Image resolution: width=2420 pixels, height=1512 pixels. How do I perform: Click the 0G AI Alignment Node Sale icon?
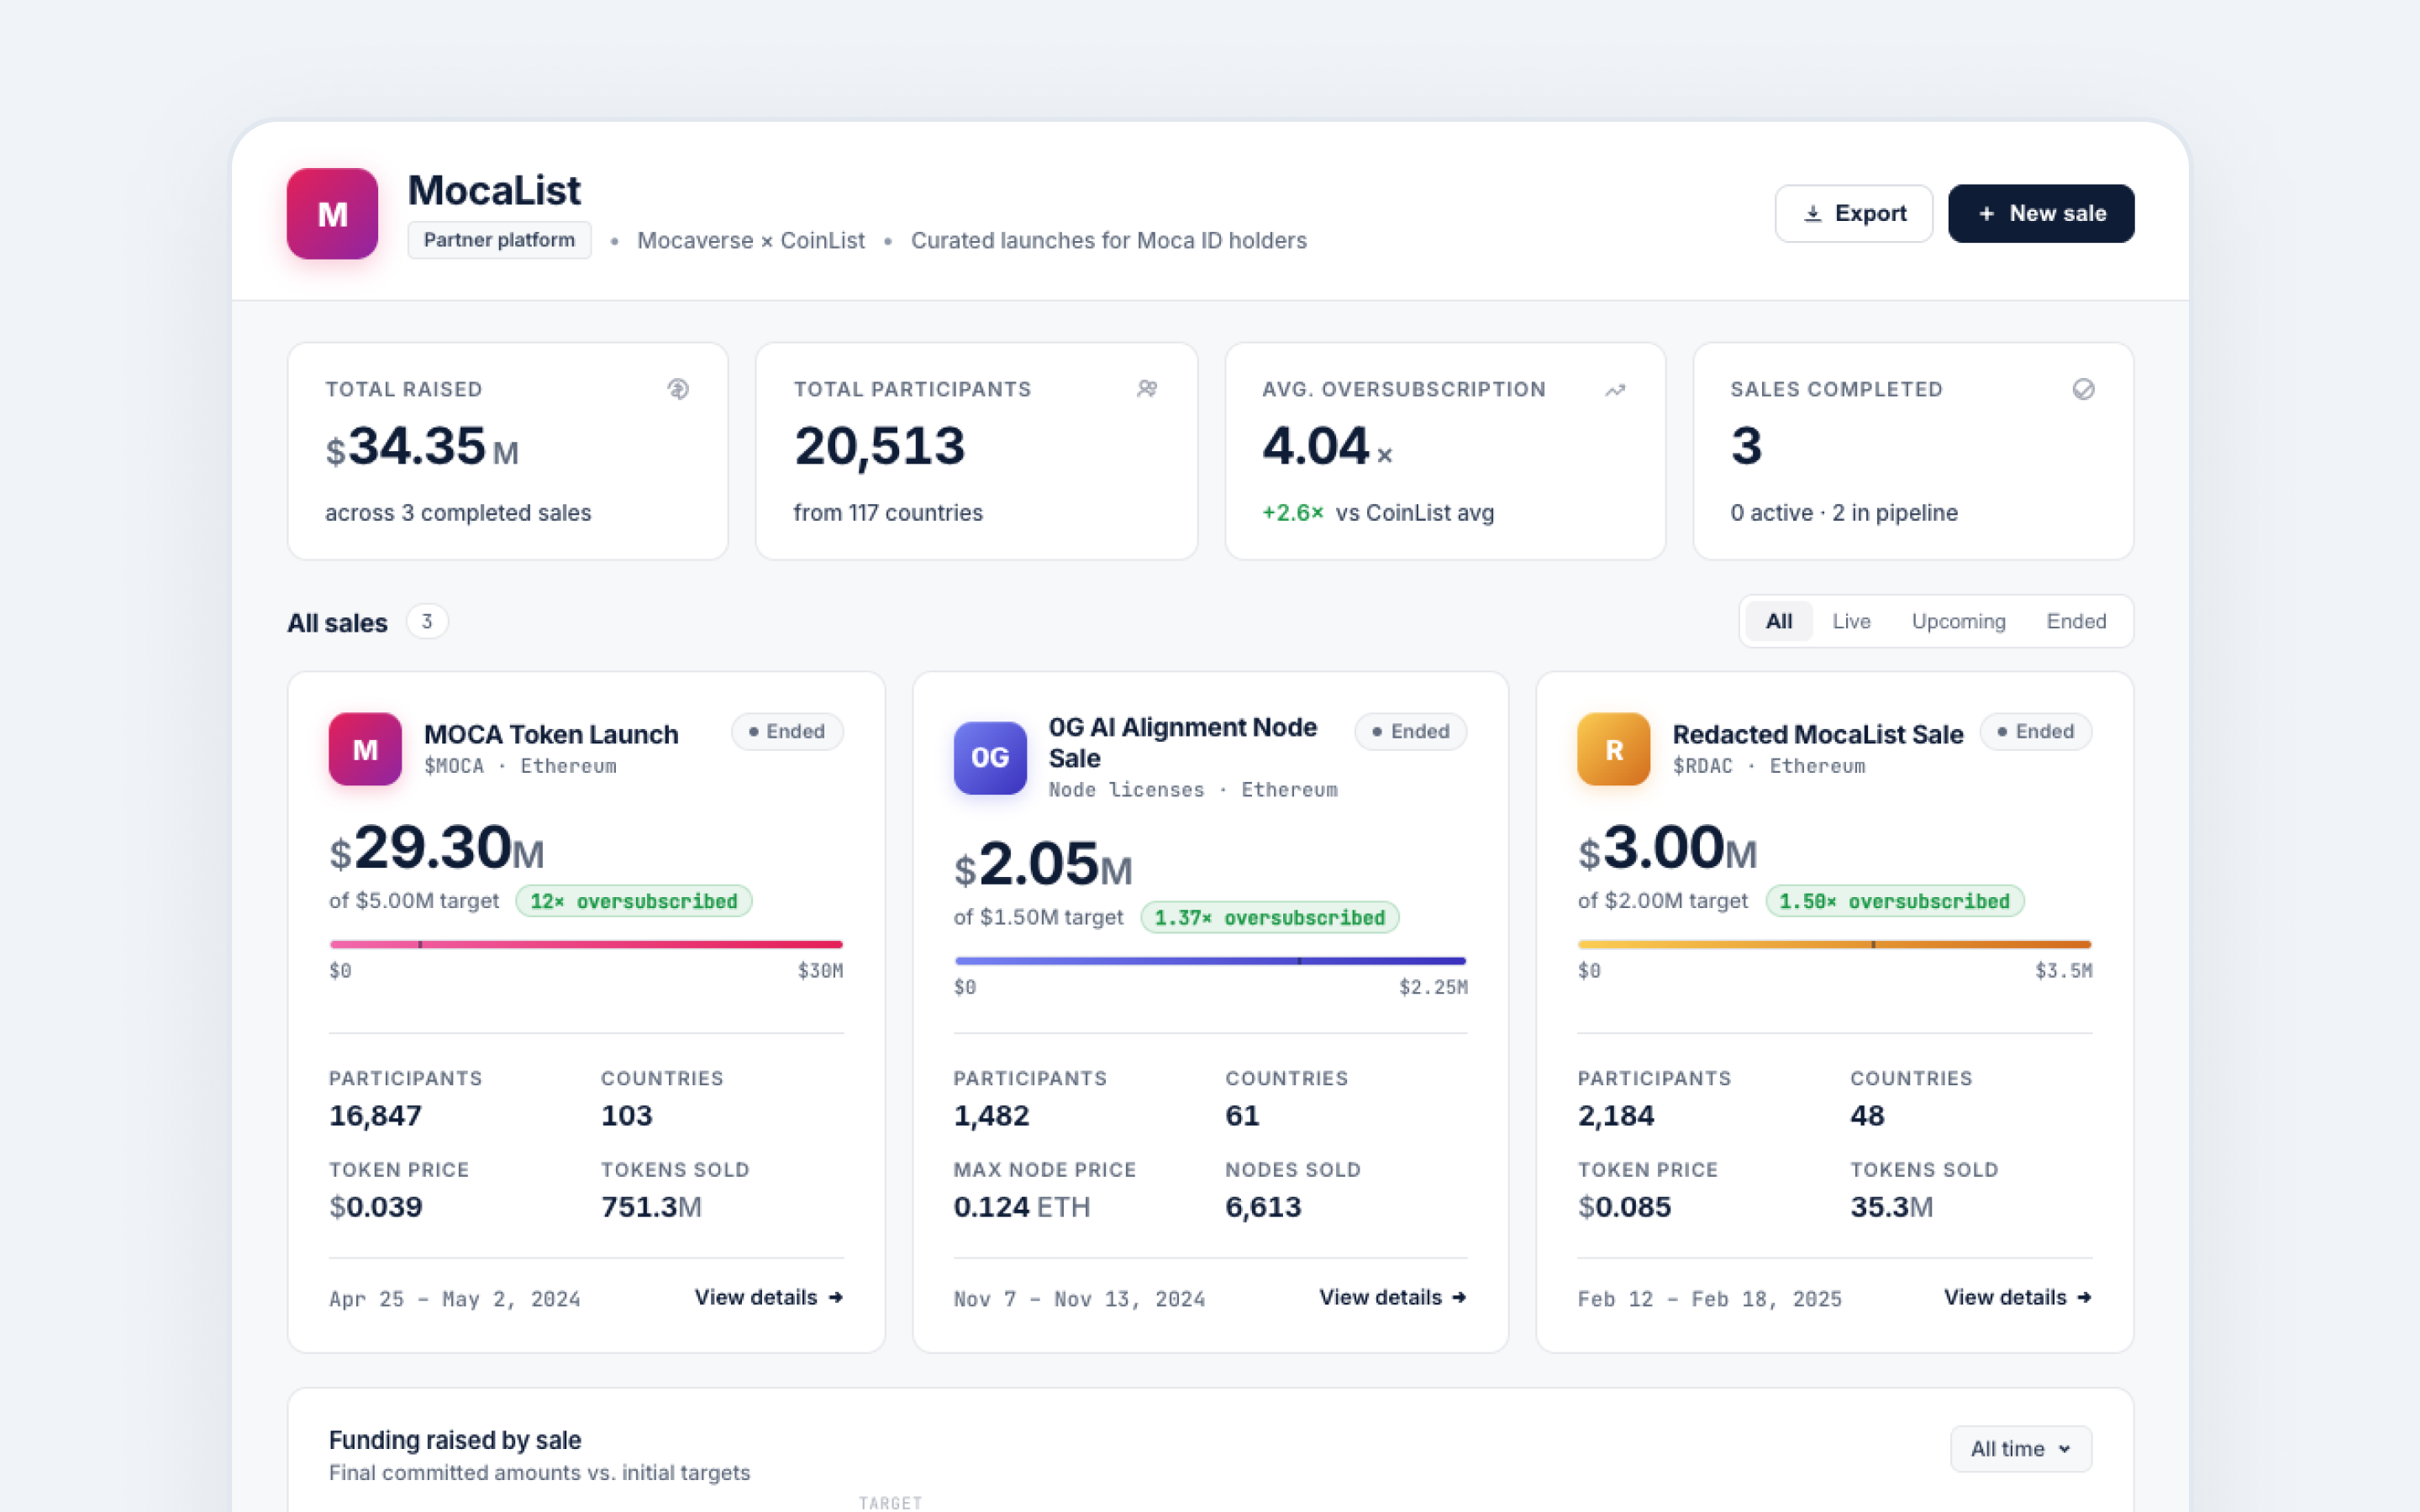point(990,757)
